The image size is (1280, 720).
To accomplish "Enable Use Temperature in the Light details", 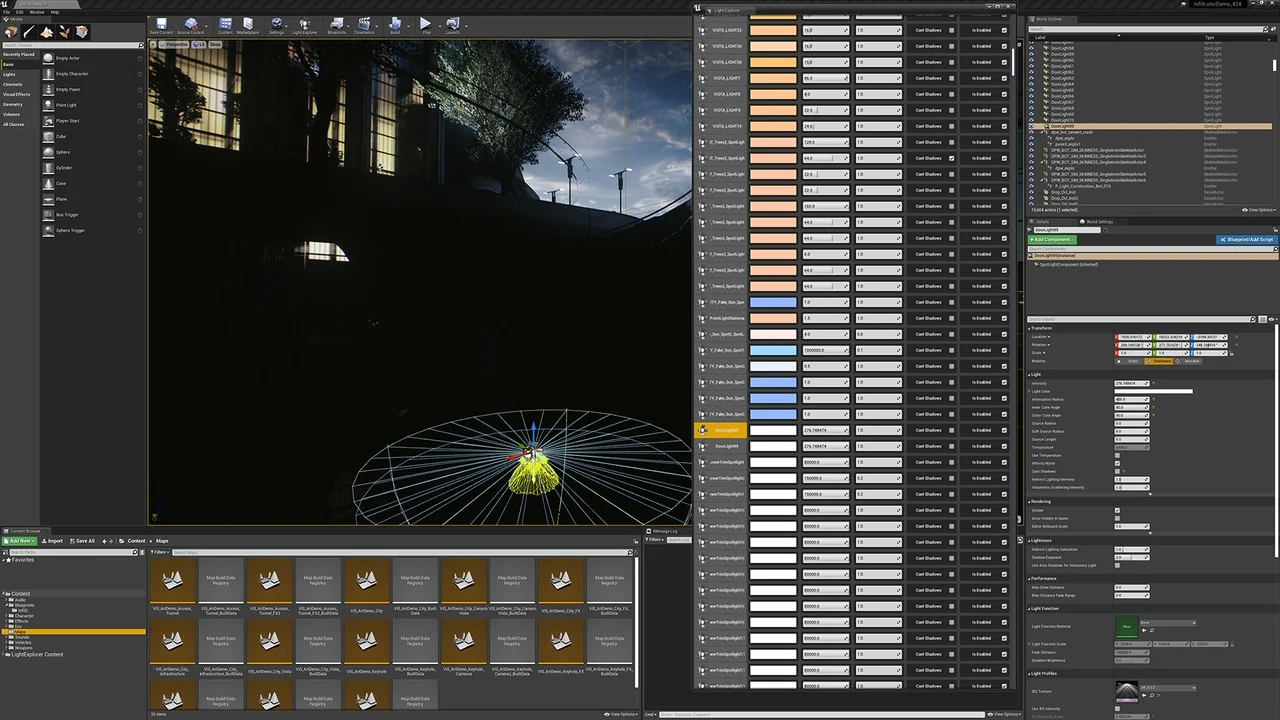I will click(1117, 455).
